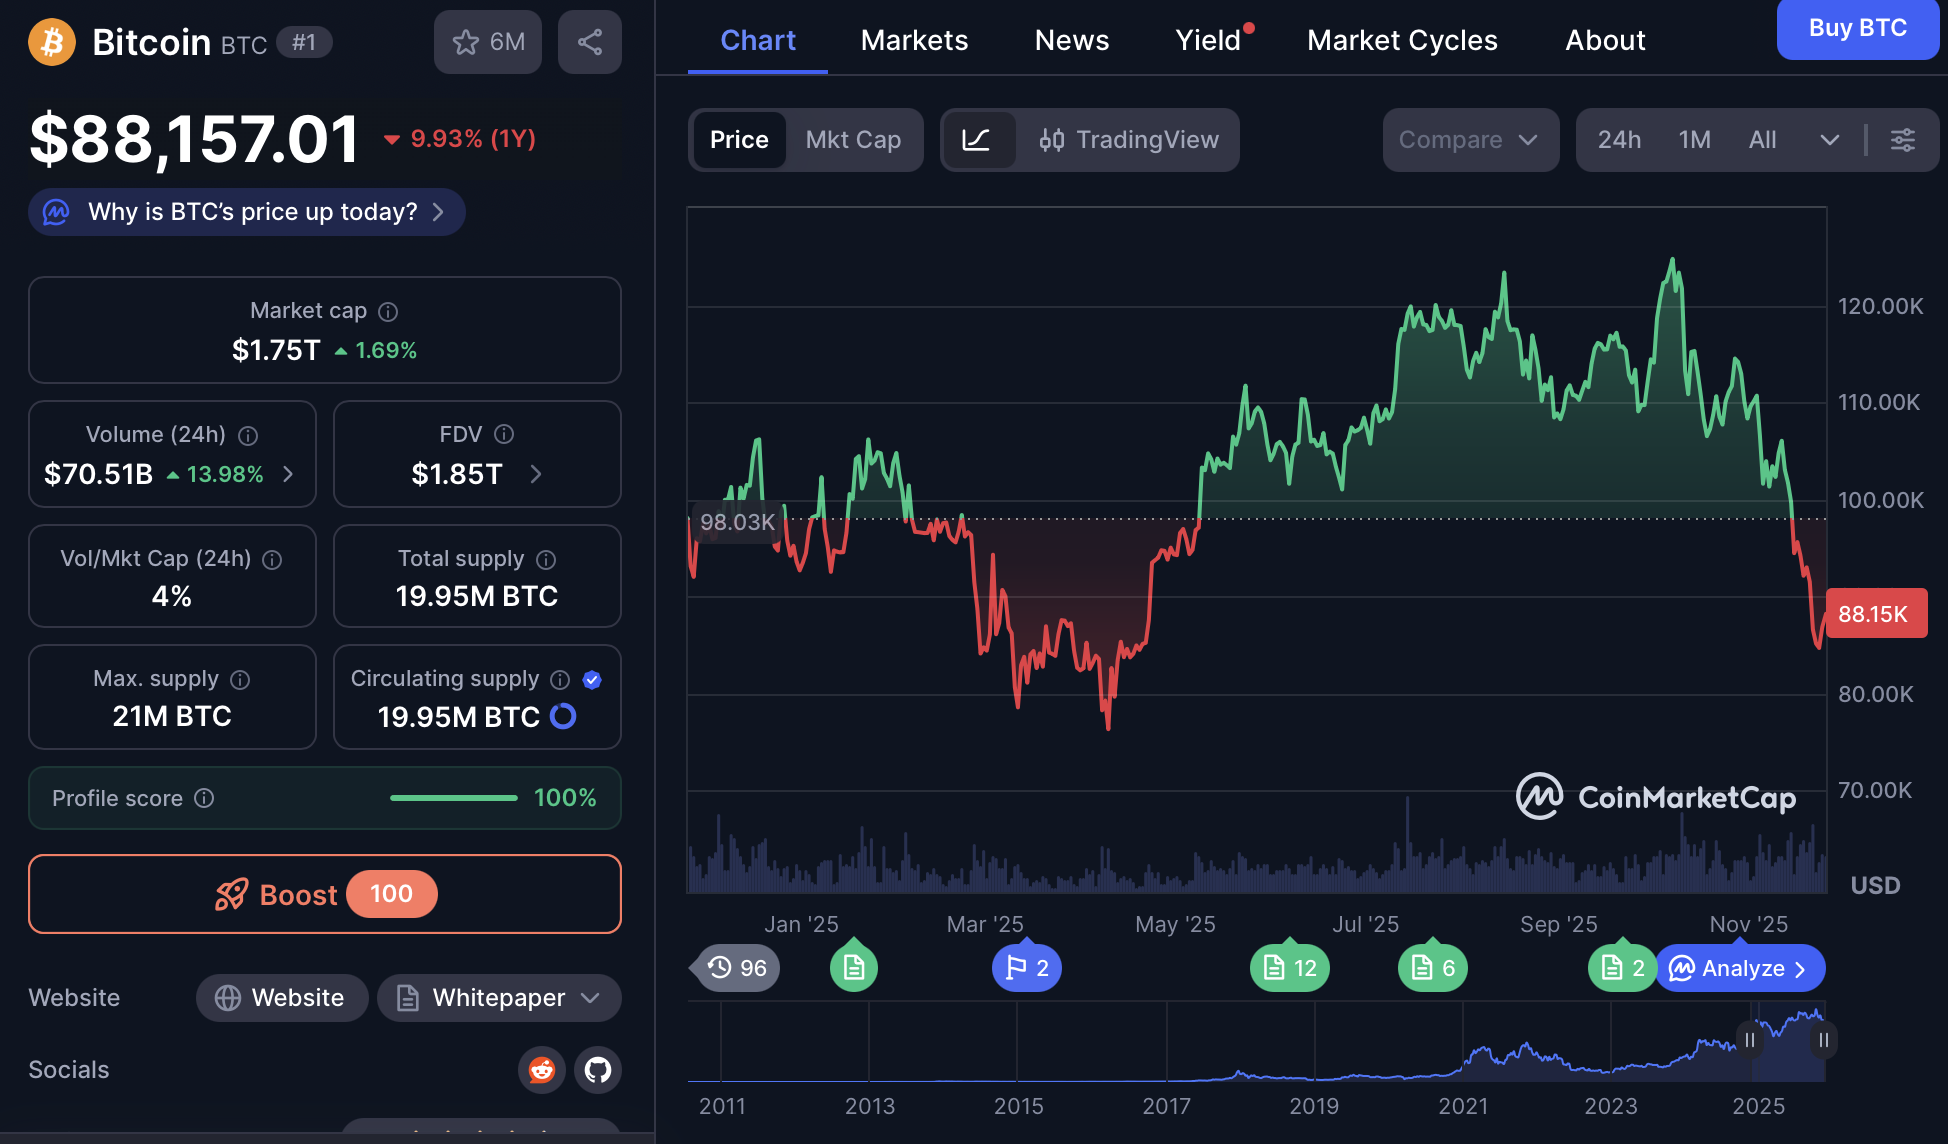1948x1144 pixels.
Task: Open the Reddit social link
Action: [x=542, y=1070]
